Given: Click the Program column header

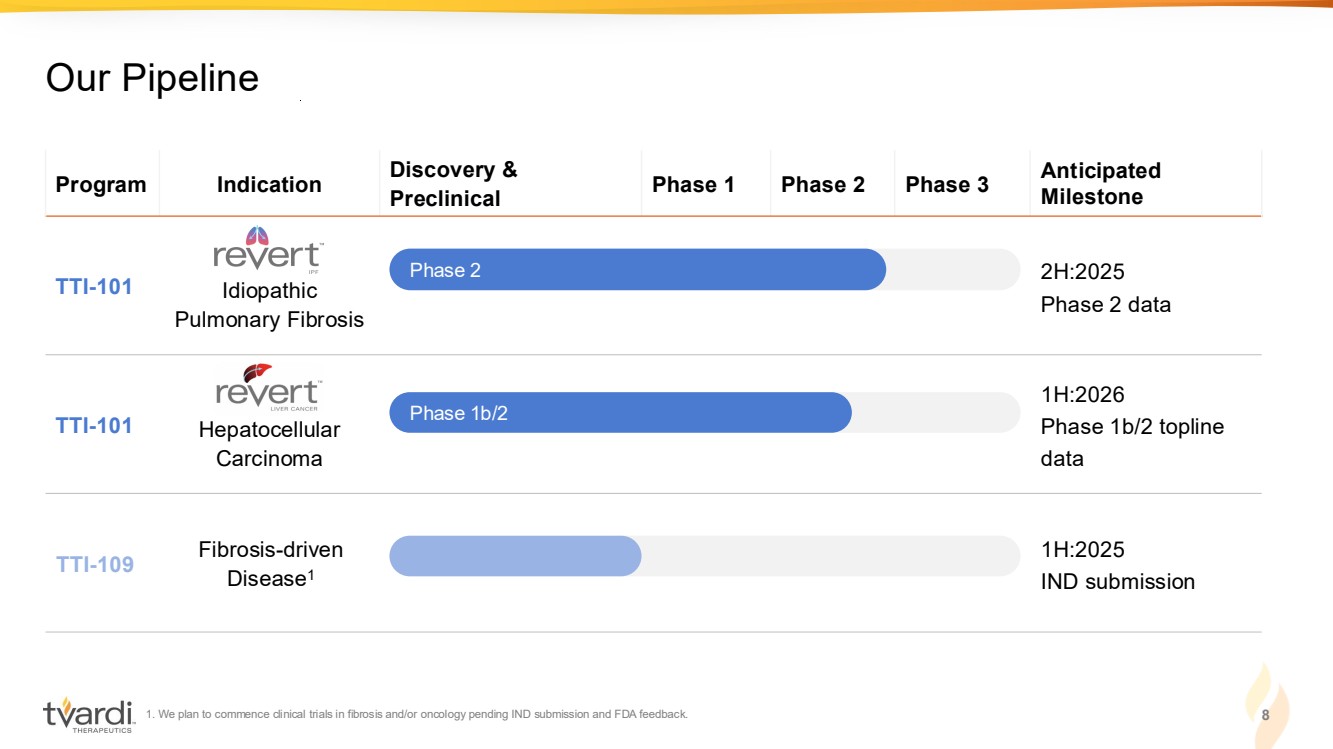Looking at the screenshot, I should pos(101,185).
